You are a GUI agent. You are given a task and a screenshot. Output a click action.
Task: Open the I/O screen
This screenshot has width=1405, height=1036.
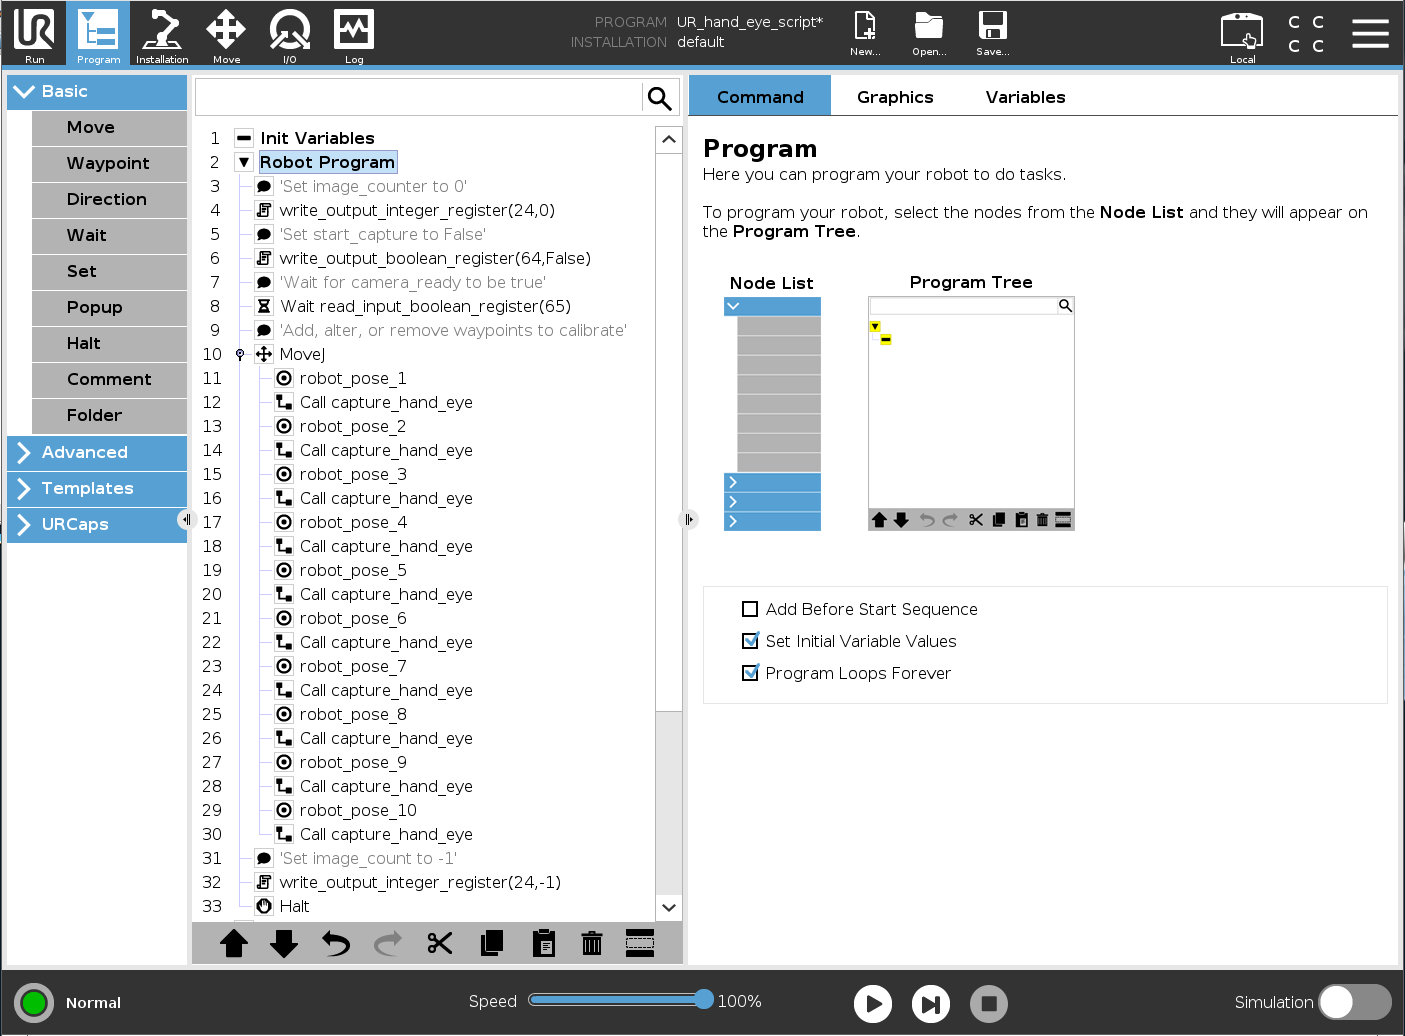click(289, 35)
